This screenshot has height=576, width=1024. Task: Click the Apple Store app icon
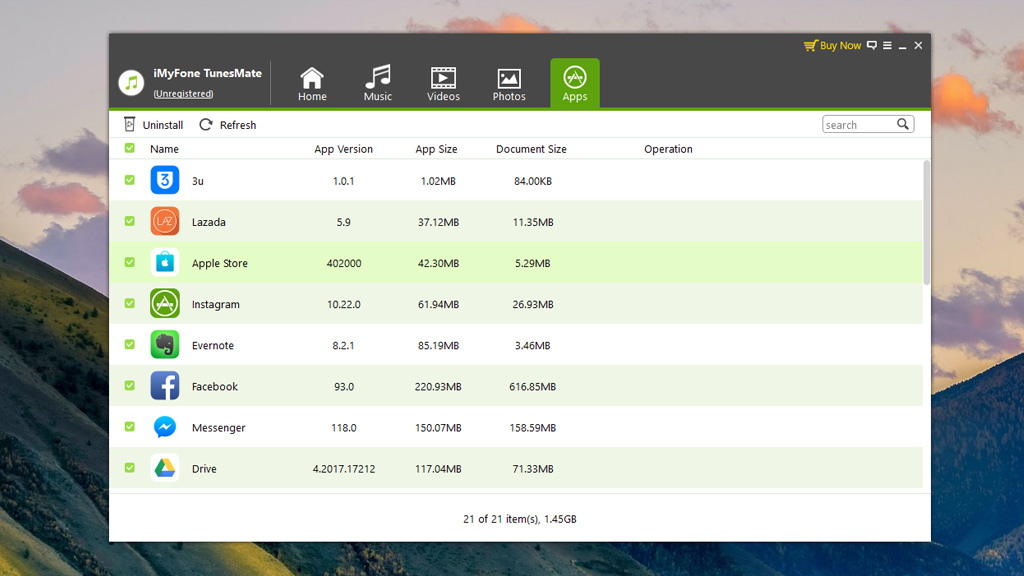click(x=165, y=263)
